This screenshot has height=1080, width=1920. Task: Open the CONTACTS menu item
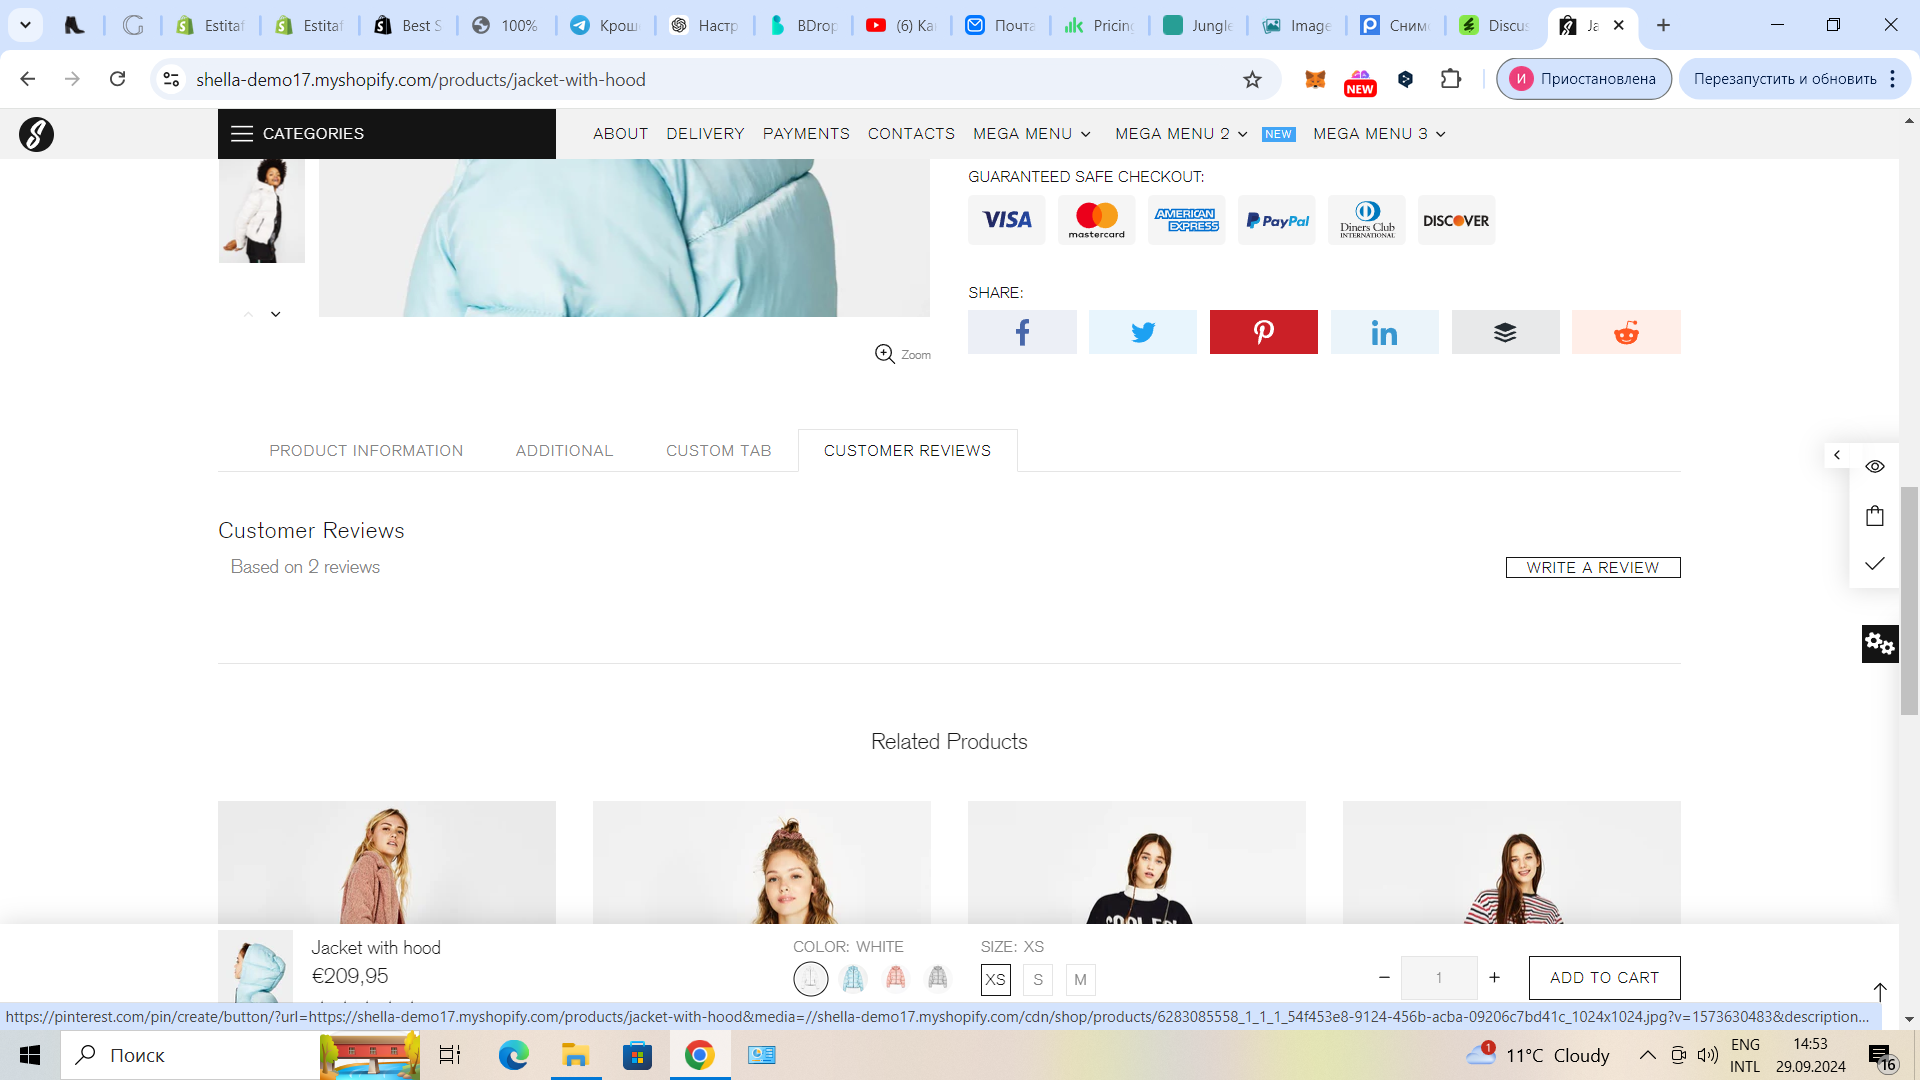coord(911,134)
